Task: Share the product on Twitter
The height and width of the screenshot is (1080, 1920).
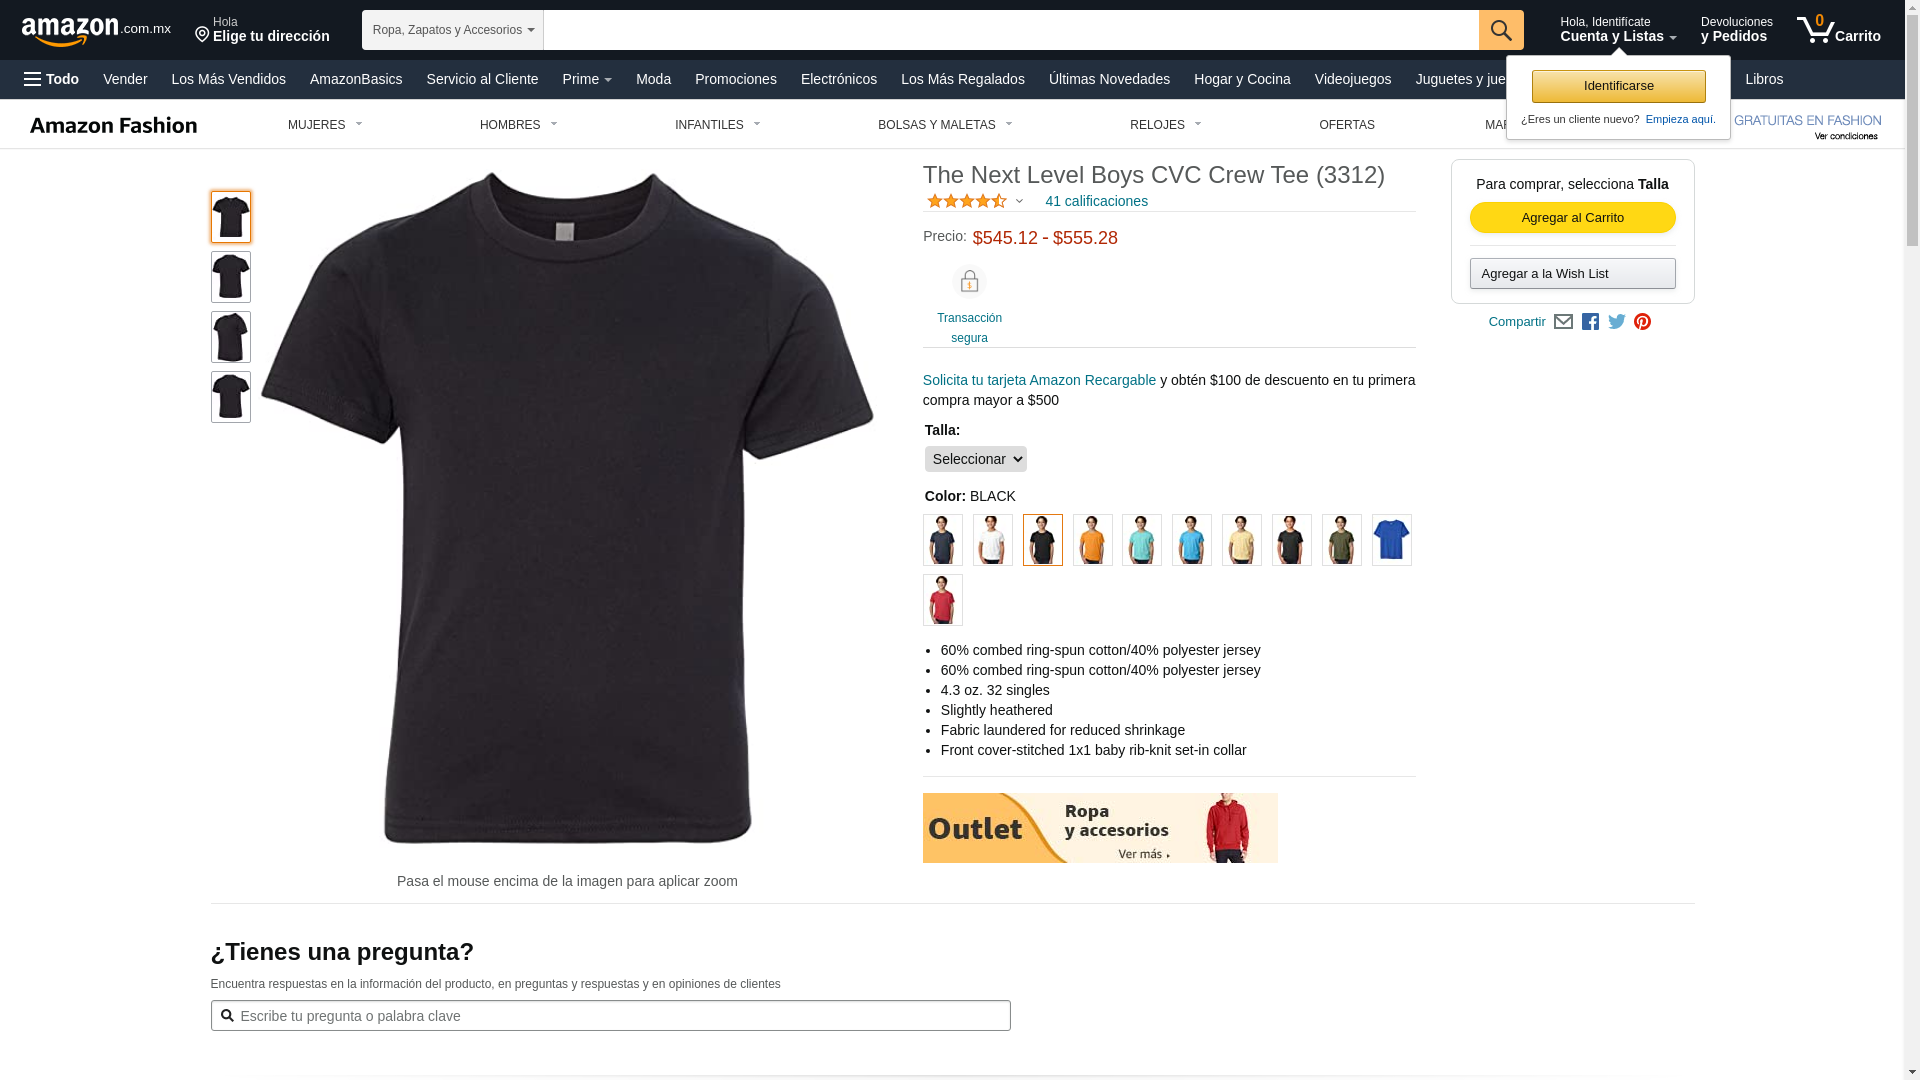Action: [x=1617, y=322]
